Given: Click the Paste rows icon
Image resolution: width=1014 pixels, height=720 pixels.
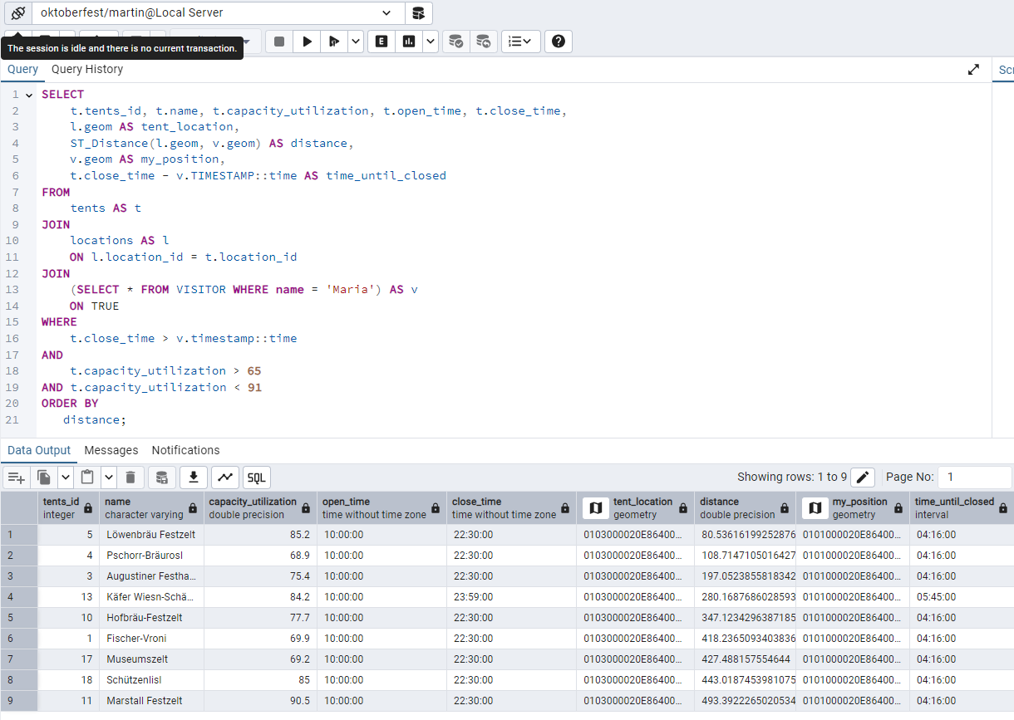Looking at the screenshot, I should (x=87, y=477).
